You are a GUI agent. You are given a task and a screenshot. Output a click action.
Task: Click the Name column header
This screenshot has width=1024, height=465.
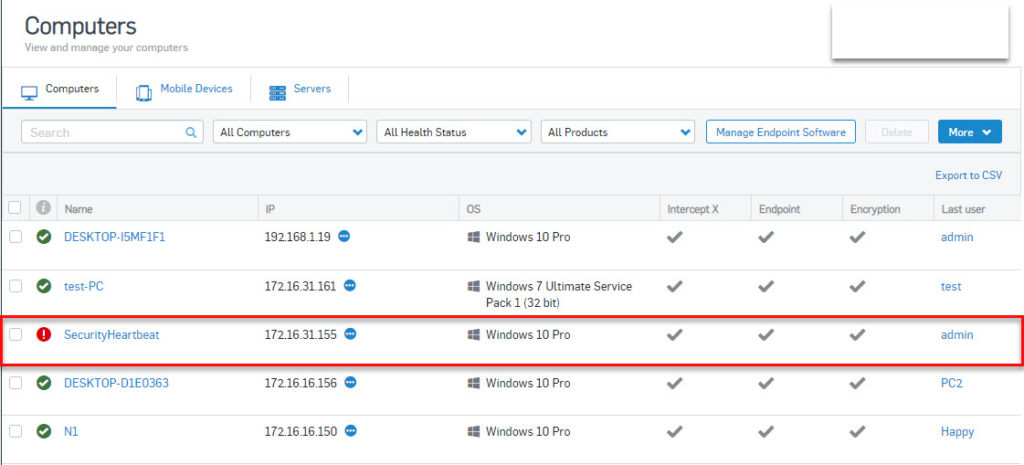[78, 209]
